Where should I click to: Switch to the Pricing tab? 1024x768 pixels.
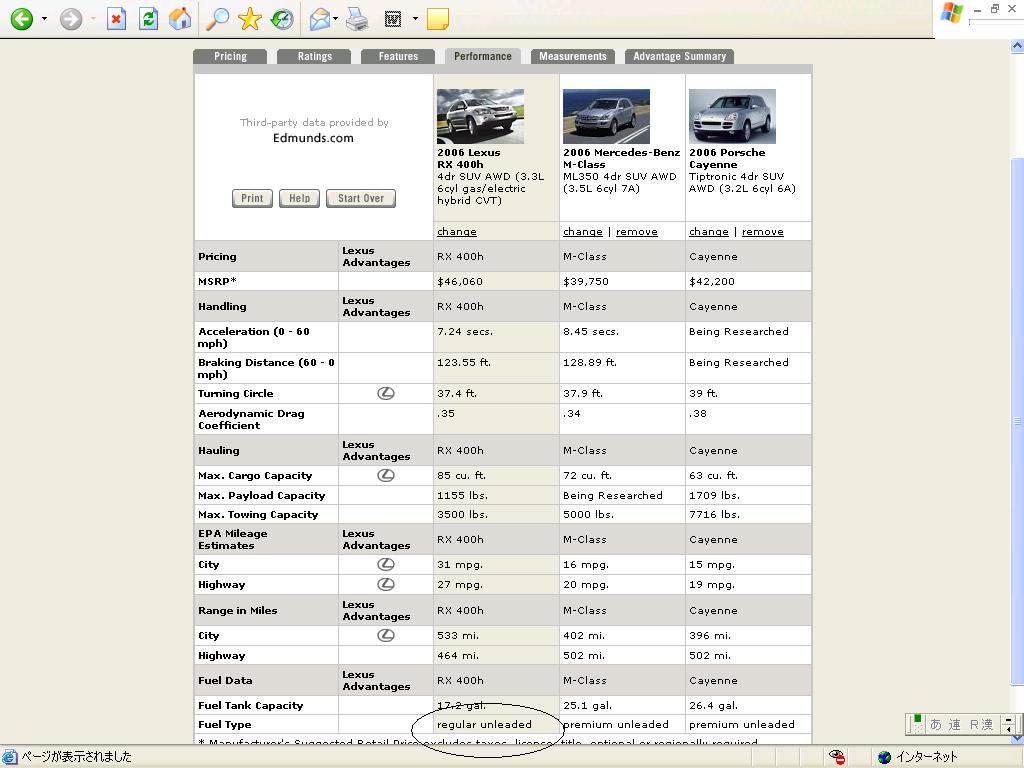(x=230, y=56)
